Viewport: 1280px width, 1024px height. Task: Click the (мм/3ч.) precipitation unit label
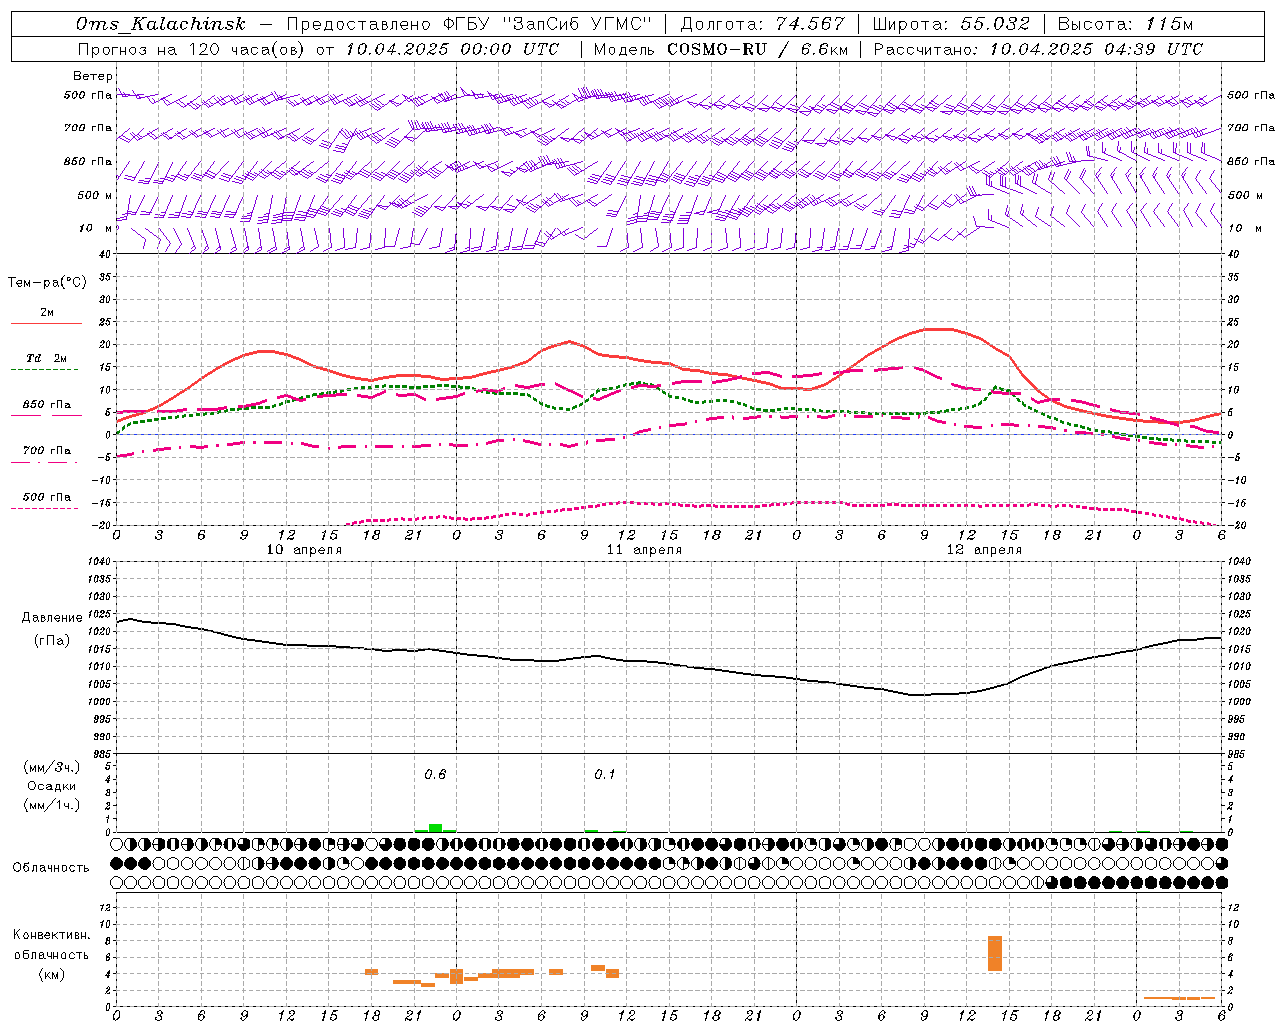coord(51,767)
